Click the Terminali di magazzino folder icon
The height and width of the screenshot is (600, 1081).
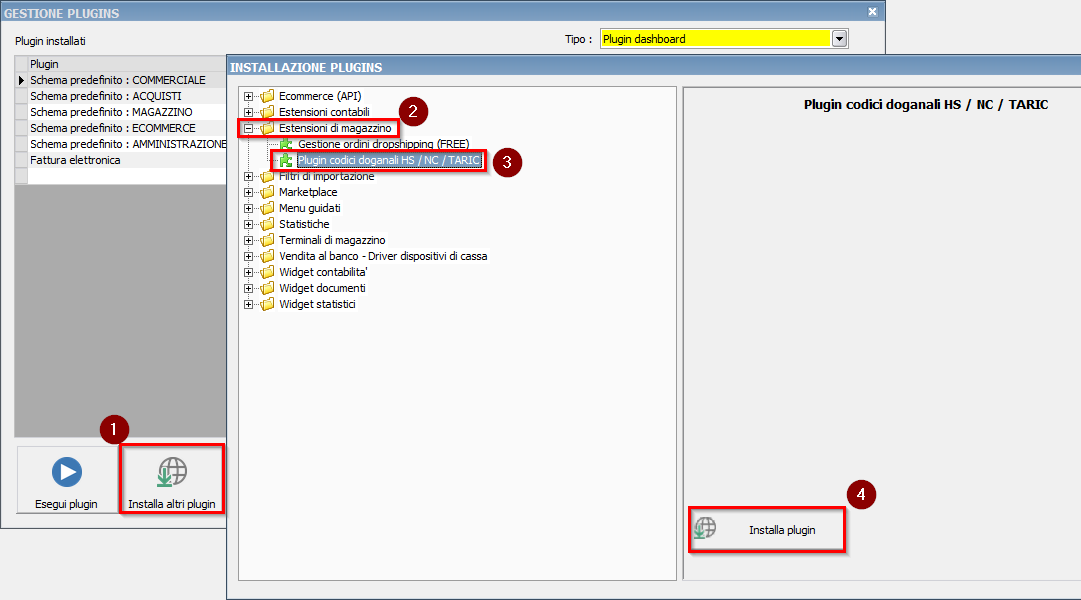[267, 240]
